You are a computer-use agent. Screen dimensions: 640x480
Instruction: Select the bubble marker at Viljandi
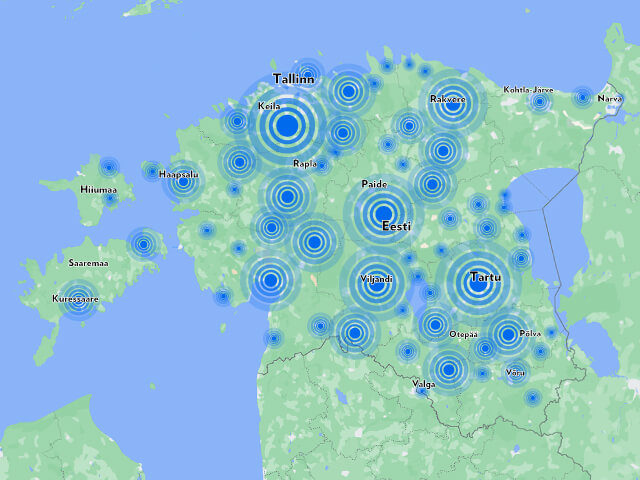(376, 283)
